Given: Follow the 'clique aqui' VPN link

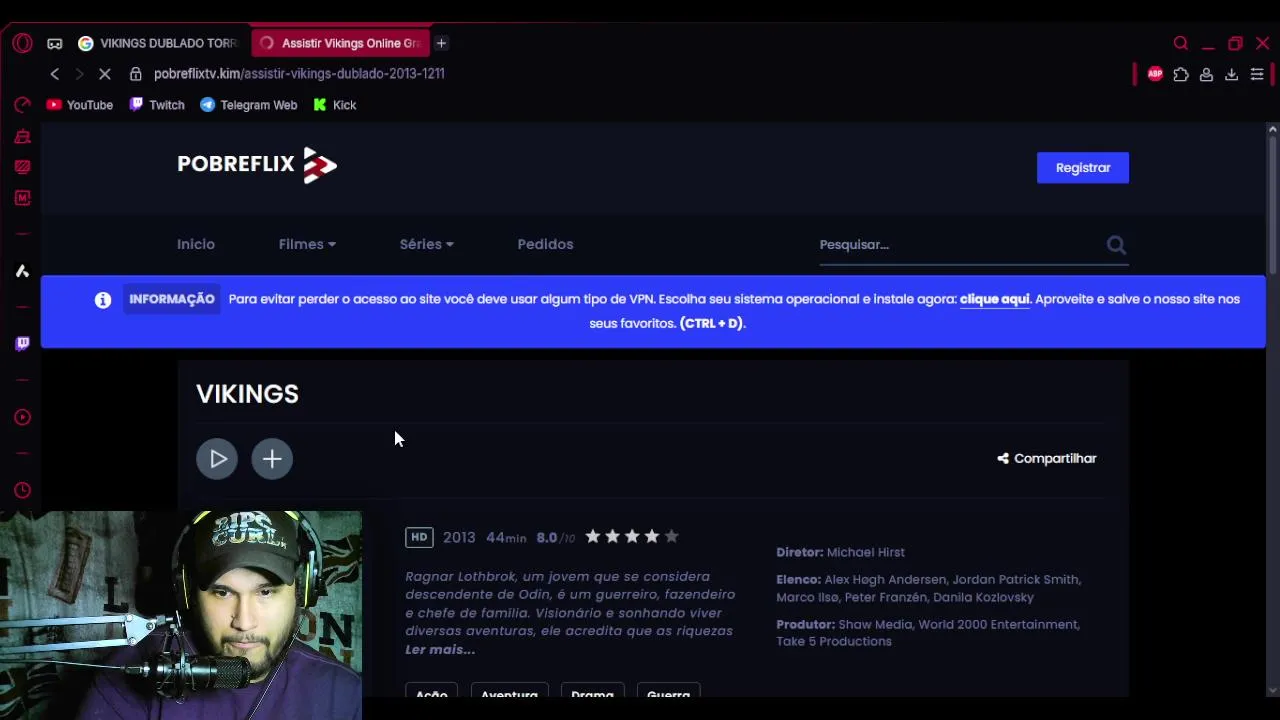Looking at the screenshot, I should pyautogui.click(x=994, y=299).
